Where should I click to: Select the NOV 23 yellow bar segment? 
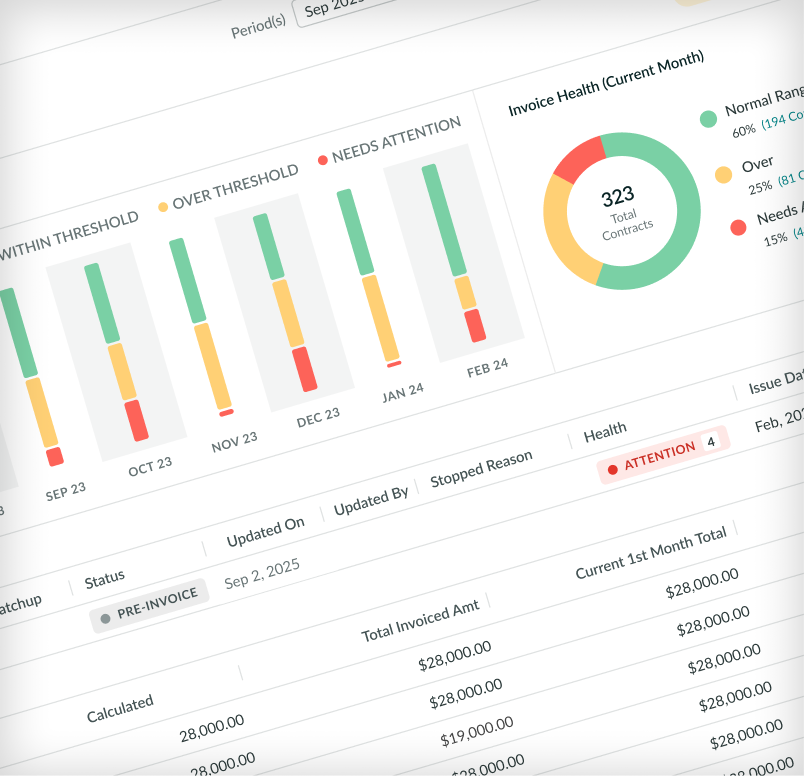tap(213, 366)
